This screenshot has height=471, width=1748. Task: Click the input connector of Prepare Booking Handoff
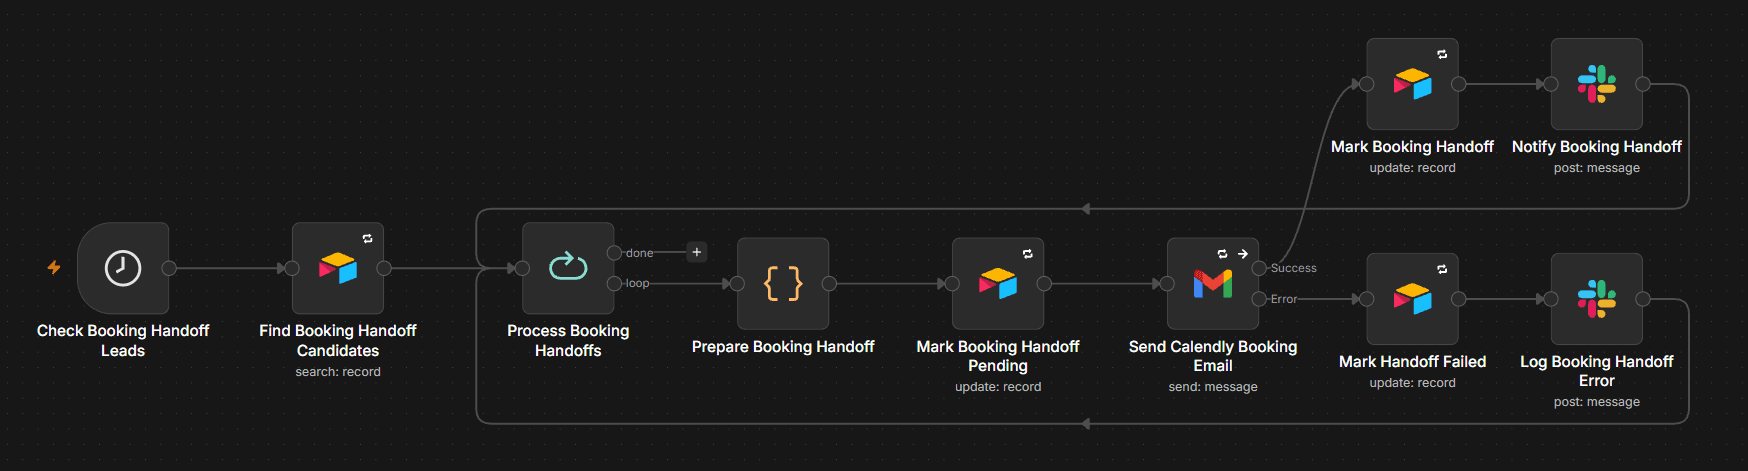(x=737, y=284)
